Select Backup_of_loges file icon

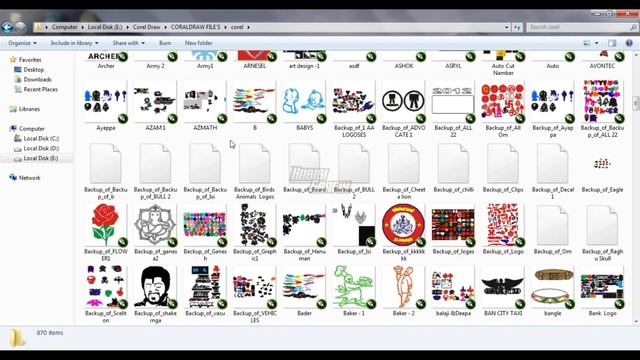(453, 225)
